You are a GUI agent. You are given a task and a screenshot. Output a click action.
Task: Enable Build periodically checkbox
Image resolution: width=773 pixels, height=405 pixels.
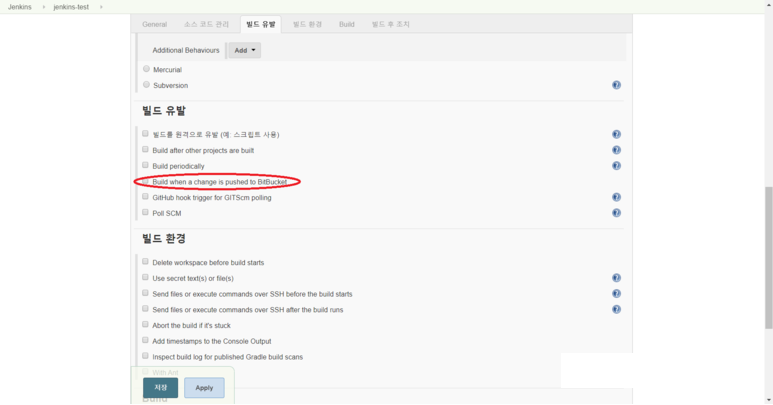click(145, 165)
